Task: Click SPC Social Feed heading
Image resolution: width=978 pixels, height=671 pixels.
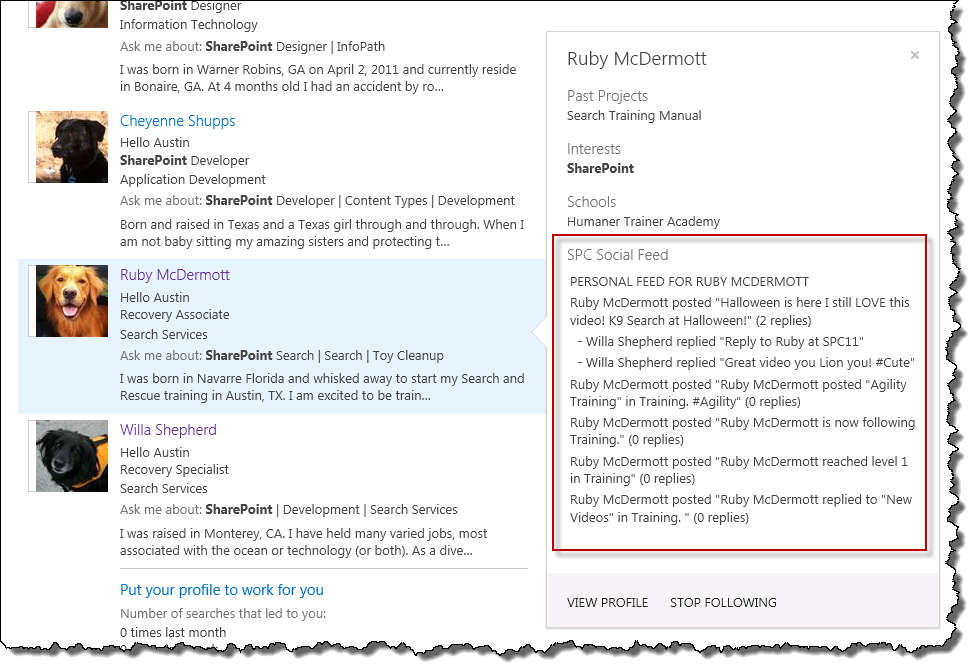Action: point(617,255)
